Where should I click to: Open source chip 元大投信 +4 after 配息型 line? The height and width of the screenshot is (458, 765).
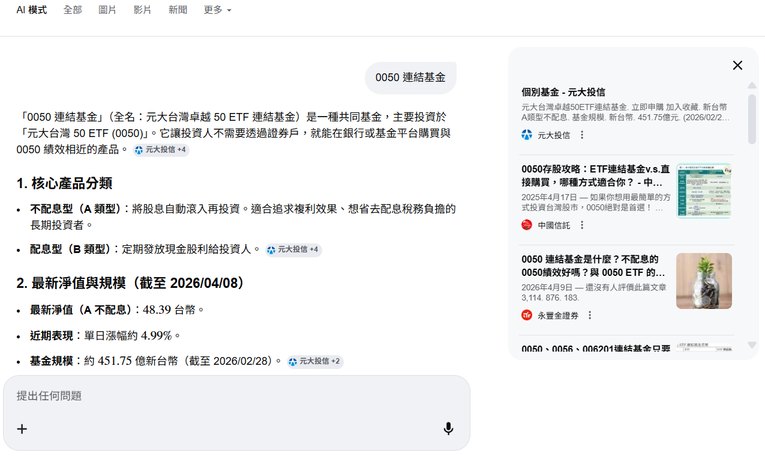click(x=293, y=249)
